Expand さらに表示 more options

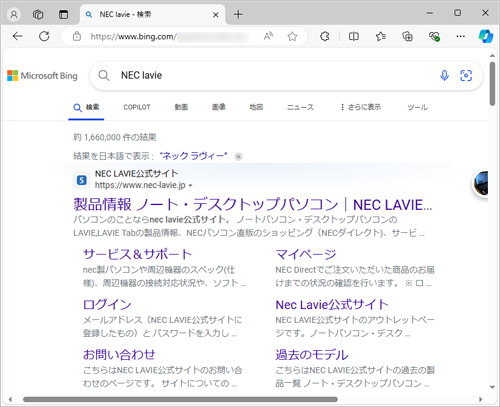361,107
